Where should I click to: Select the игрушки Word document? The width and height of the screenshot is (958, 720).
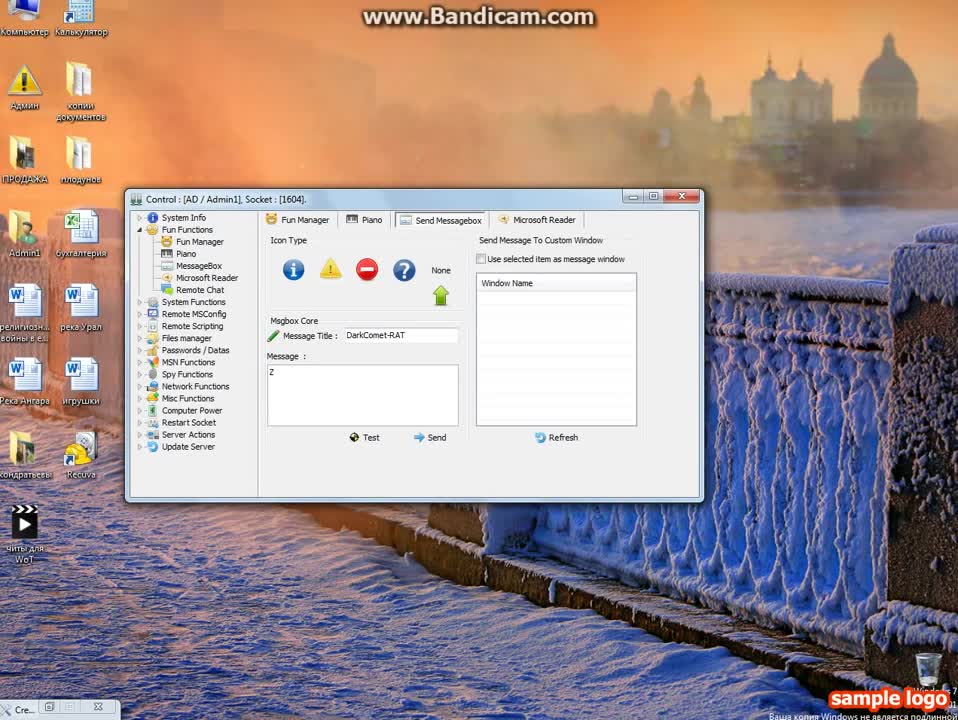(81, 382)
